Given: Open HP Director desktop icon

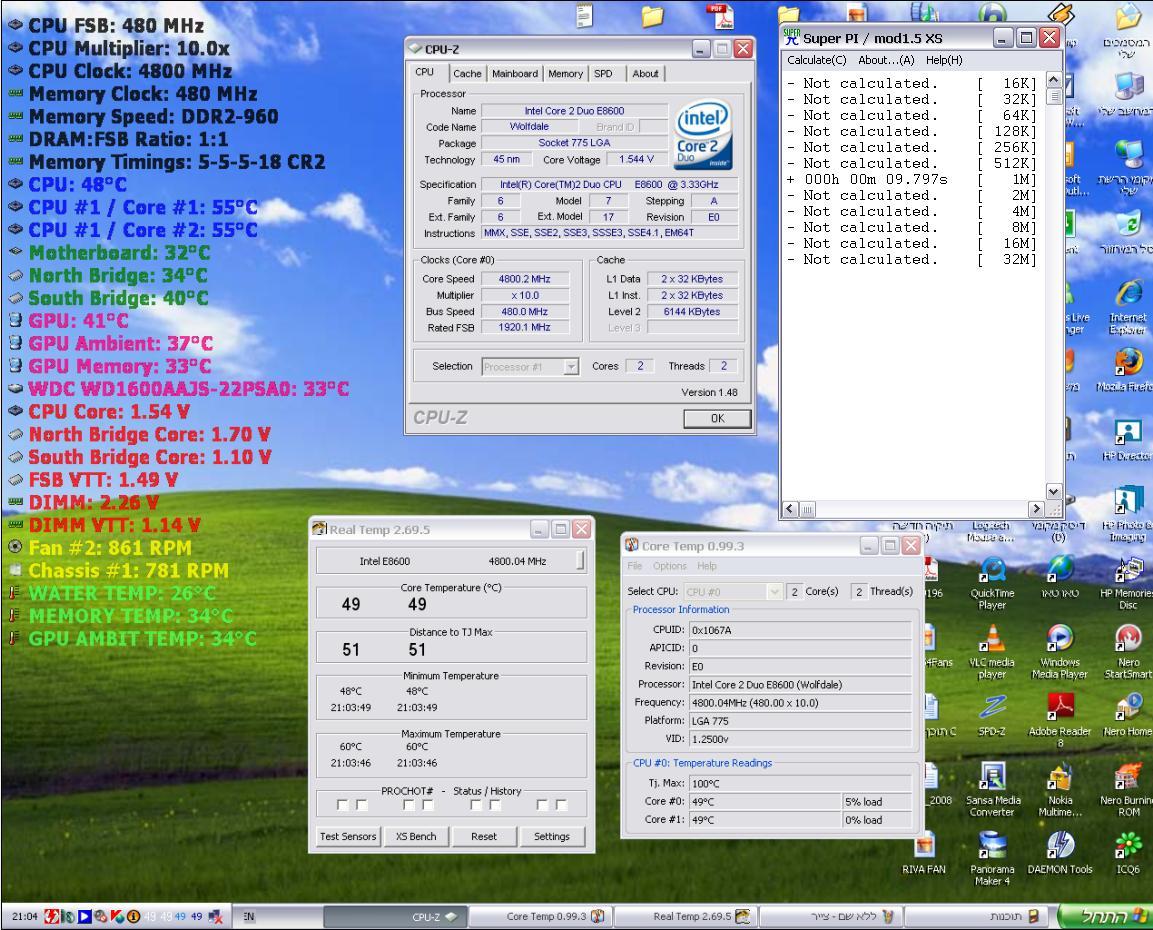Looking at the screenshot, I should tap(1128, 440).
